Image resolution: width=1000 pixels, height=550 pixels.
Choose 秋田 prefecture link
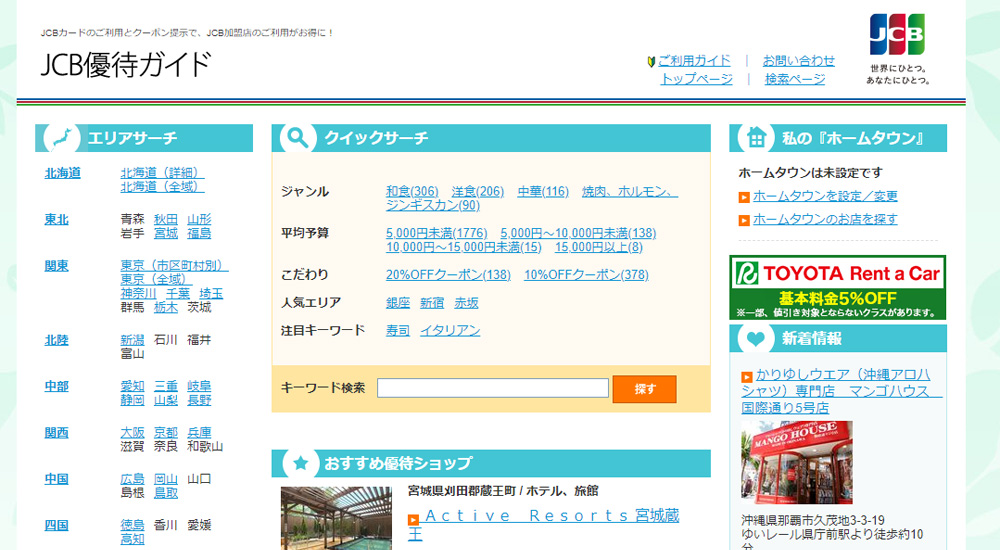pos(166,219)
